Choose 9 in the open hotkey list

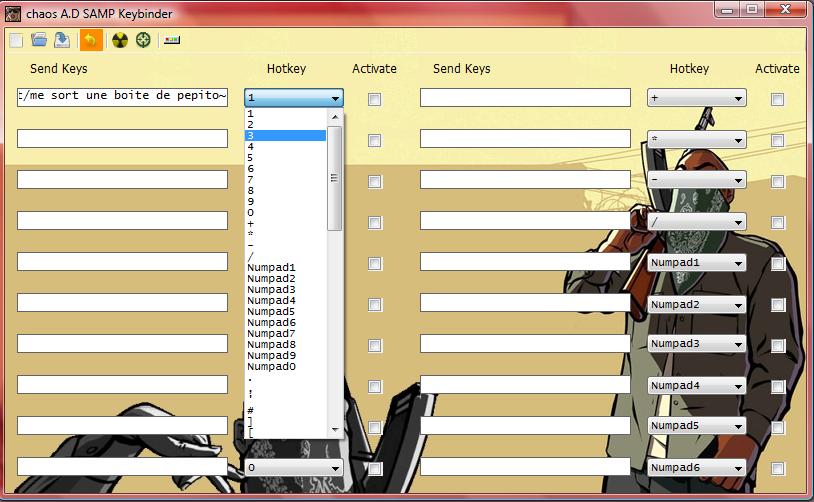click(286, 201)
